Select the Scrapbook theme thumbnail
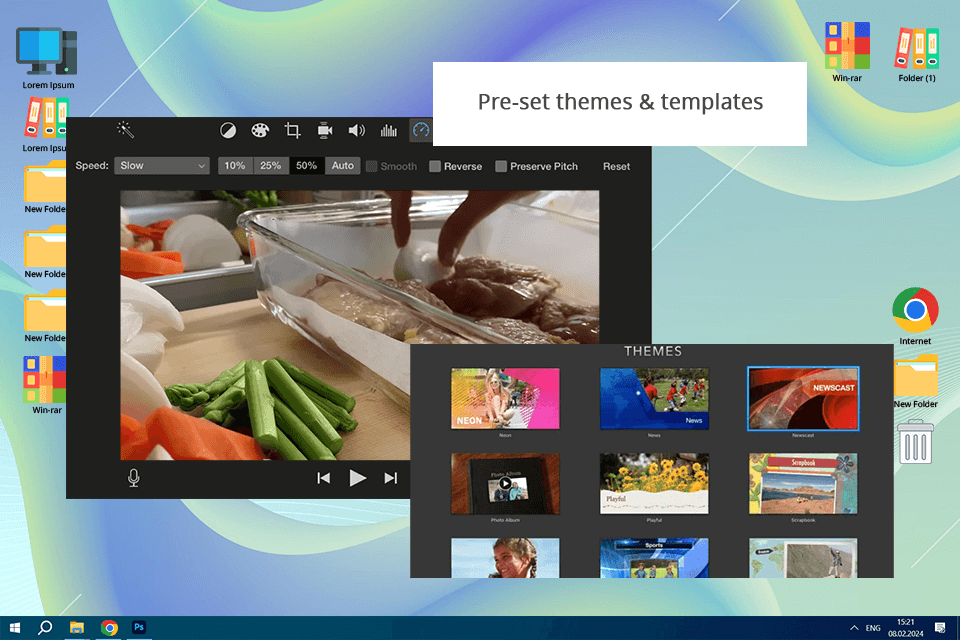This screenshot has height=640, width=960. click(x=803, y=483)
